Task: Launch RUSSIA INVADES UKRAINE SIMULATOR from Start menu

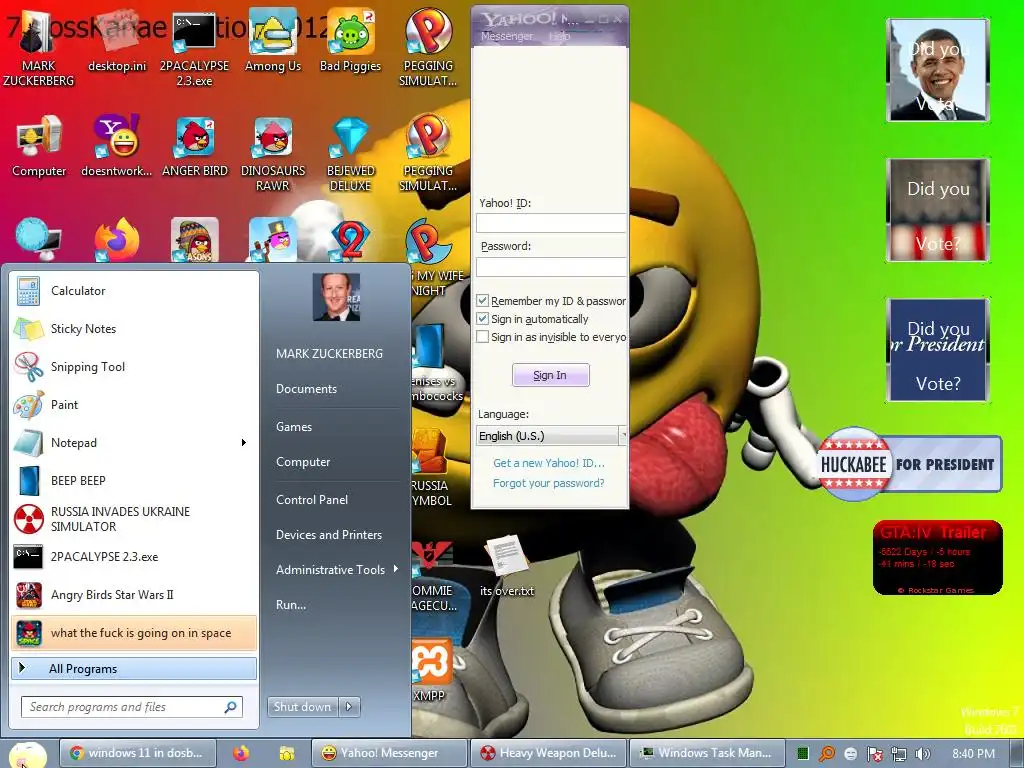Action: [x=134, y=519]
